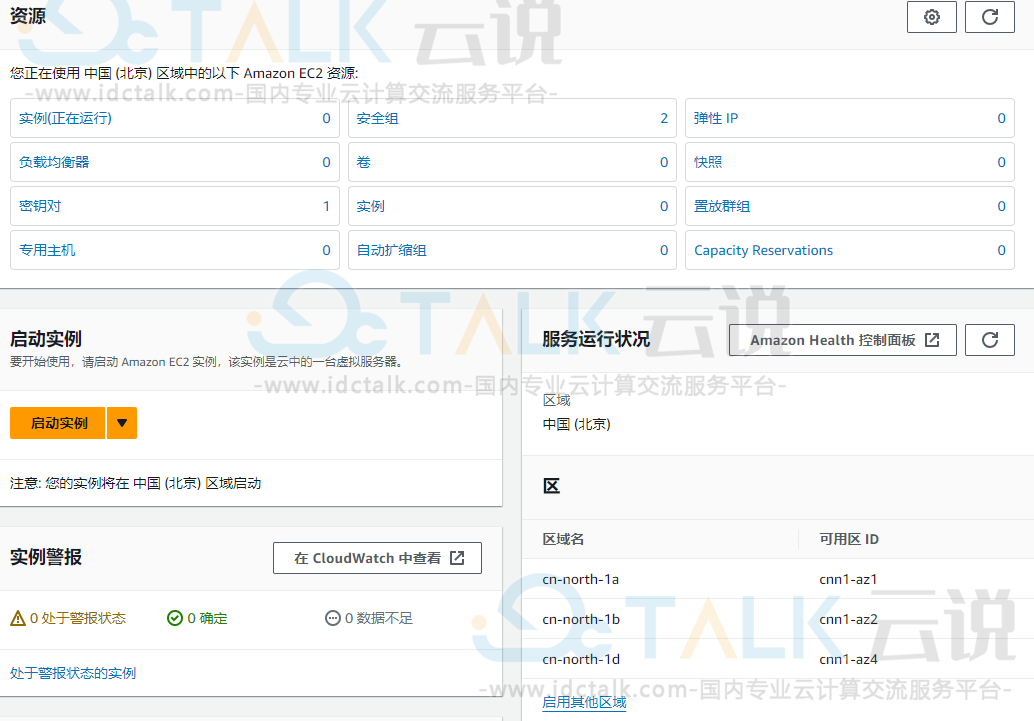The height and width of the screenshot is (721, 1034).
Task: Open the Amazon Health 控制面板 button
Action: coord(842,340)
